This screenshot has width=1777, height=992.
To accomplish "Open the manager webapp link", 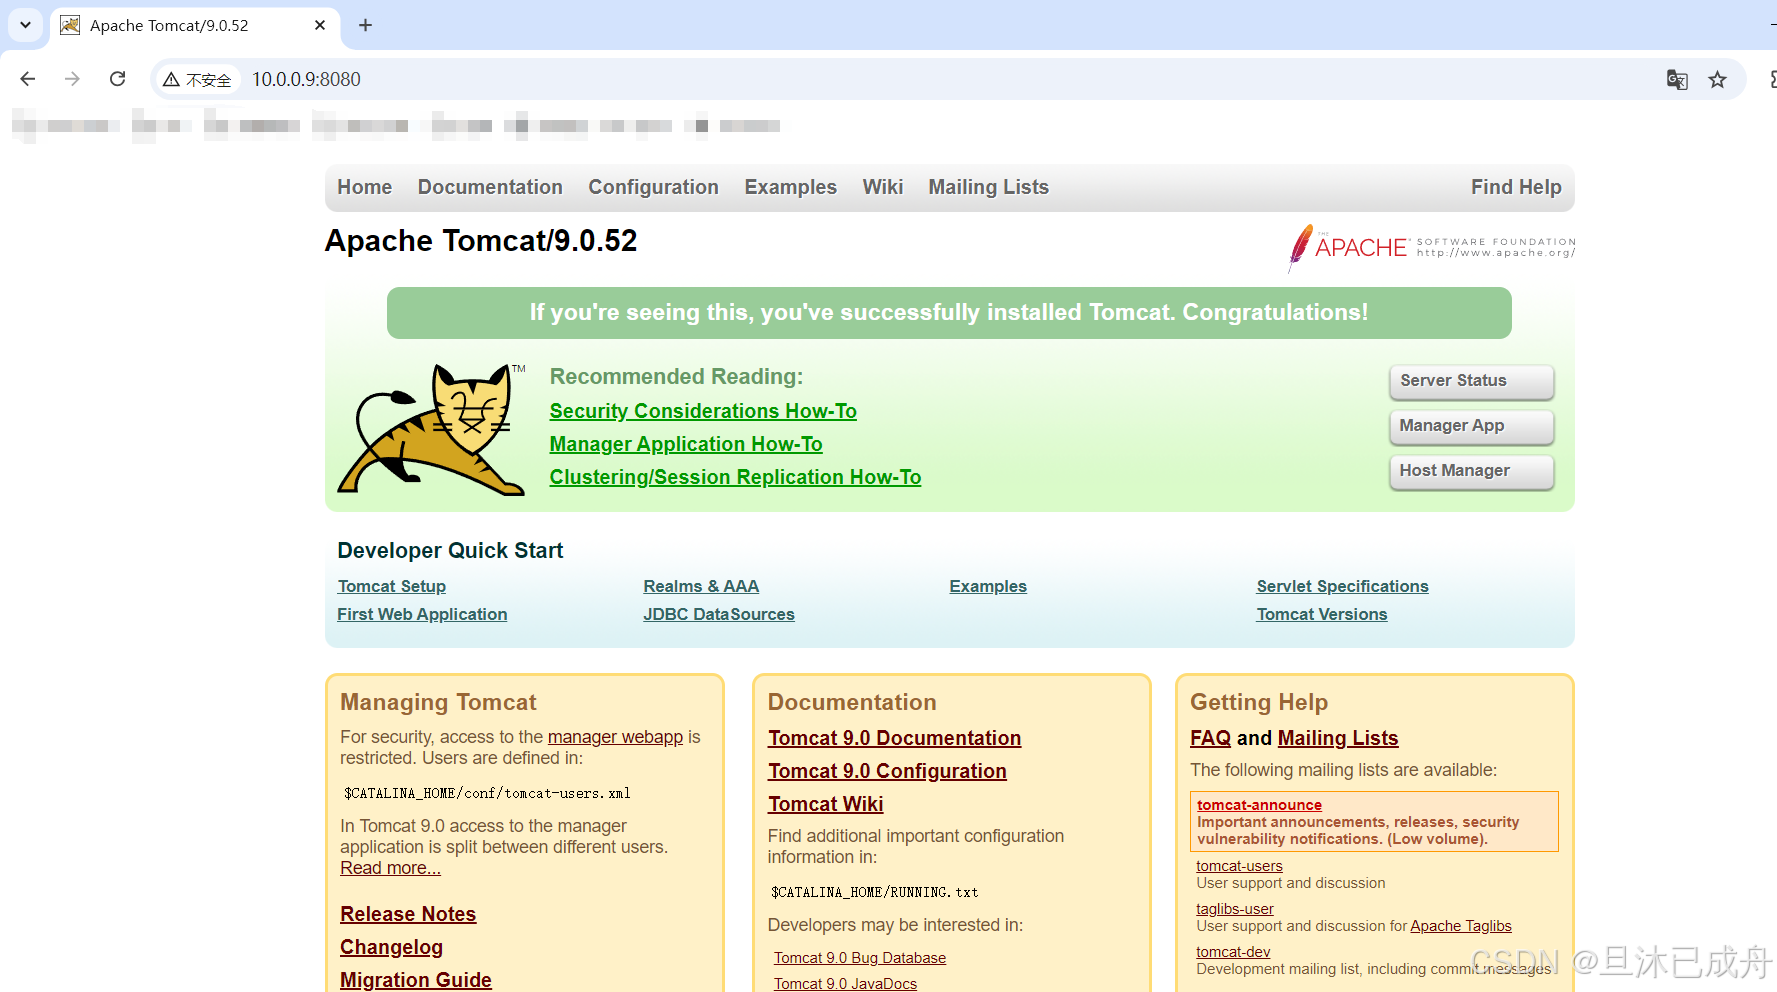I will click(x=615, y=737).
